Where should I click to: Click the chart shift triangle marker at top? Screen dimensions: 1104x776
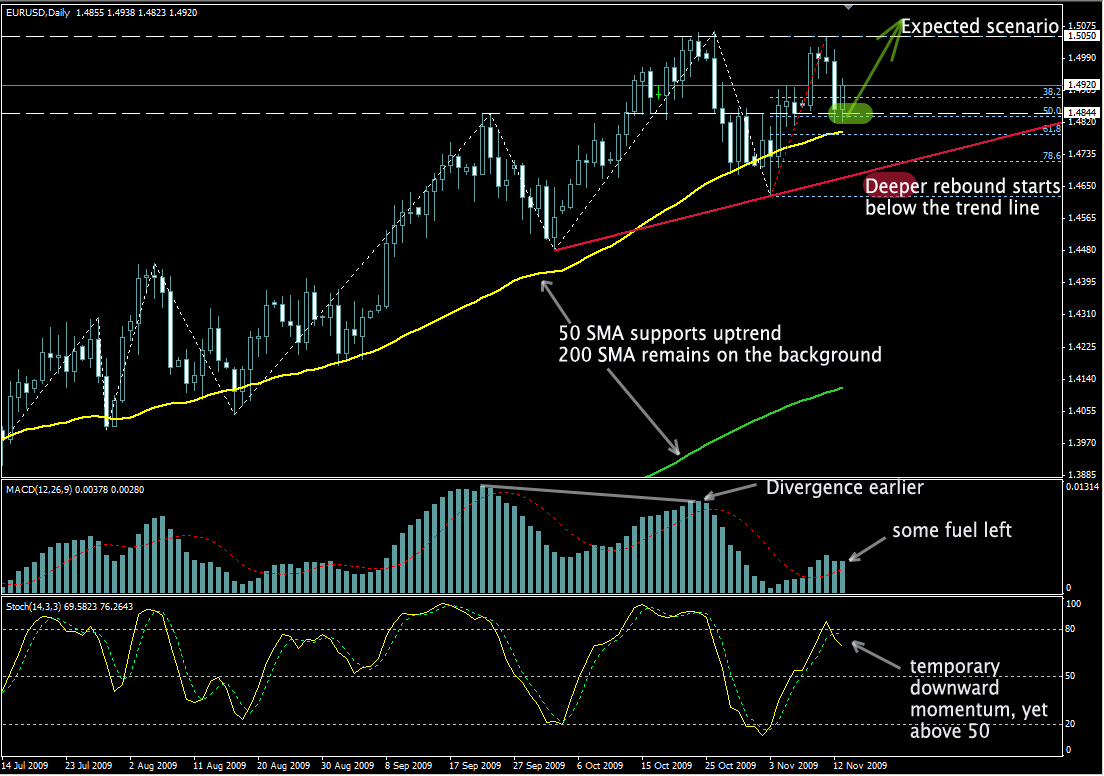click(848, 6)
